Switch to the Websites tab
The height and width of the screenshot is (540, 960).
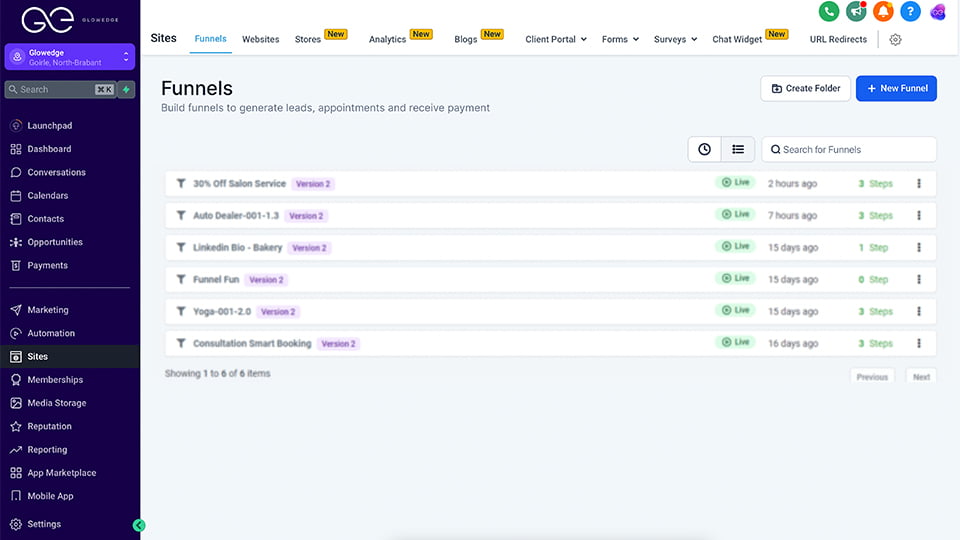[x=260, y=40]
